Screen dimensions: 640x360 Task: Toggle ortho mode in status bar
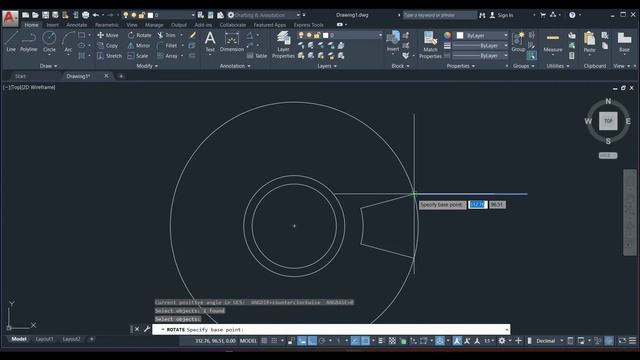pyautogui.click(x=312, y=341)
